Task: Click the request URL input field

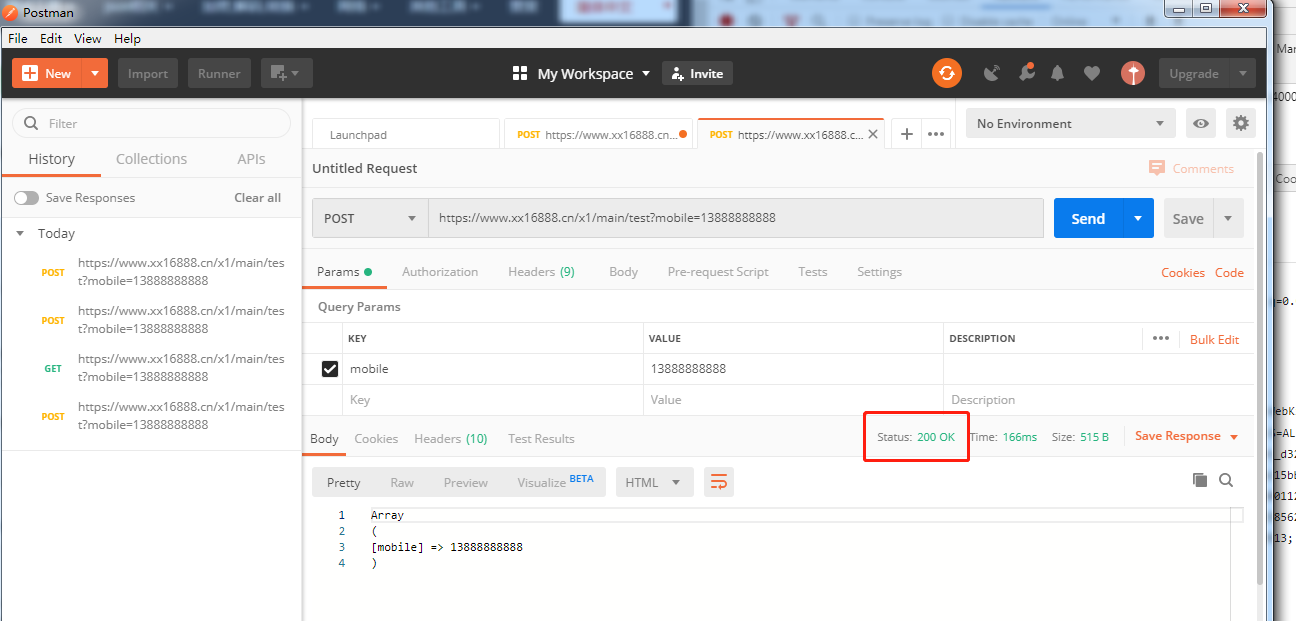Action: [x=736, y=218]
